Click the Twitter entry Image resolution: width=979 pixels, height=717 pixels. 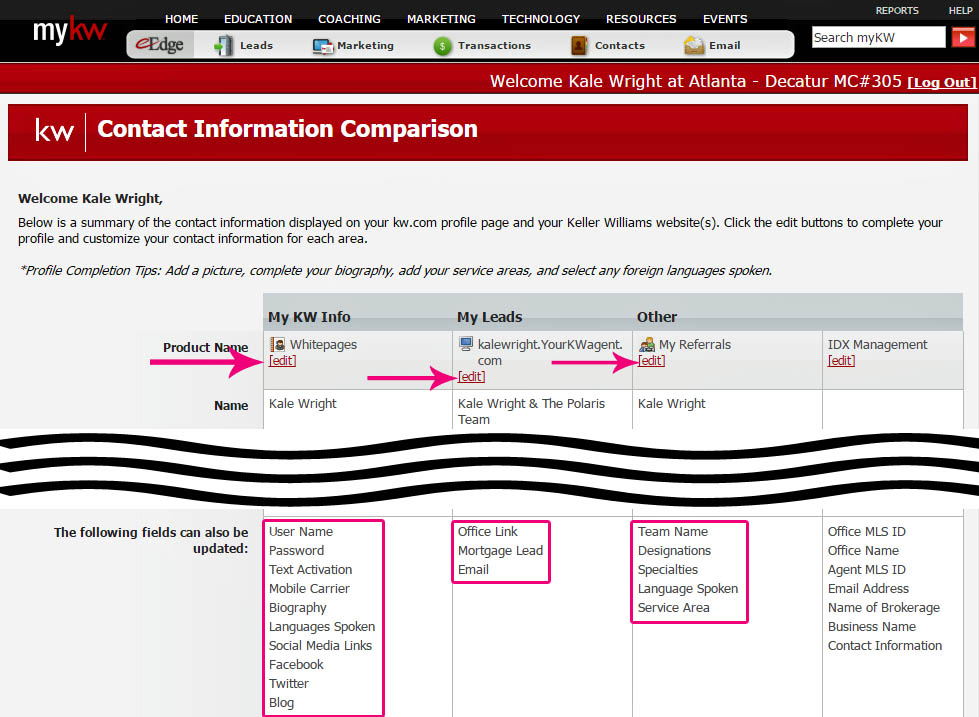click(x=288, y=683)
